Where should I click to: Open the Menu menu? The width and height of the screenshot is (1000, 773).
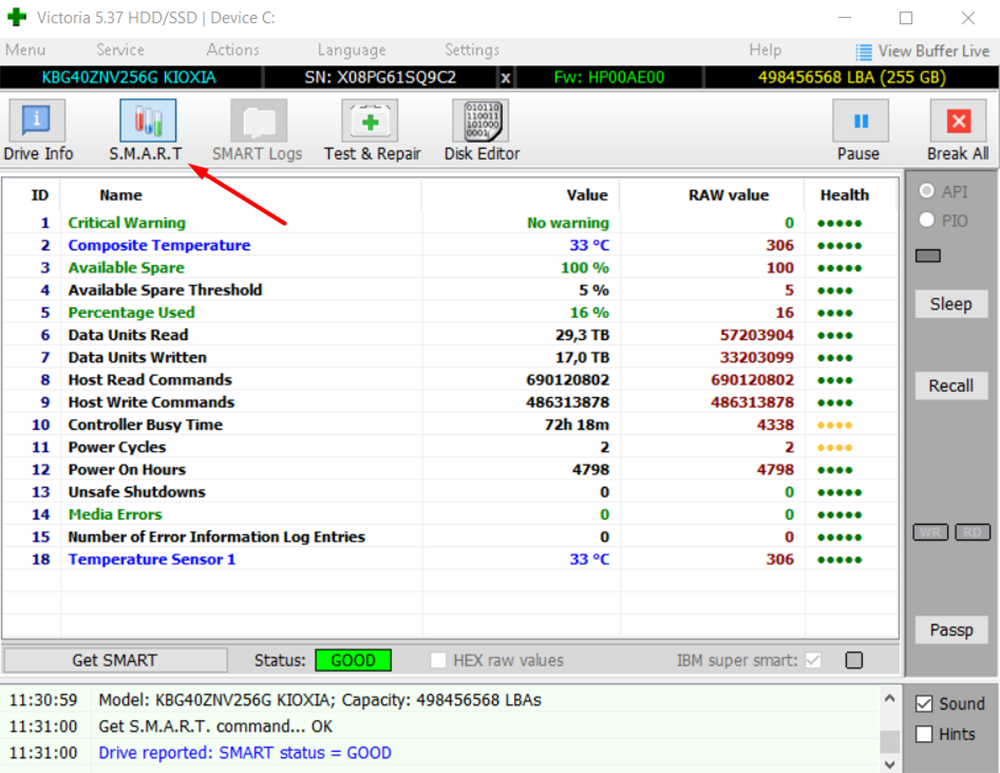26,50
